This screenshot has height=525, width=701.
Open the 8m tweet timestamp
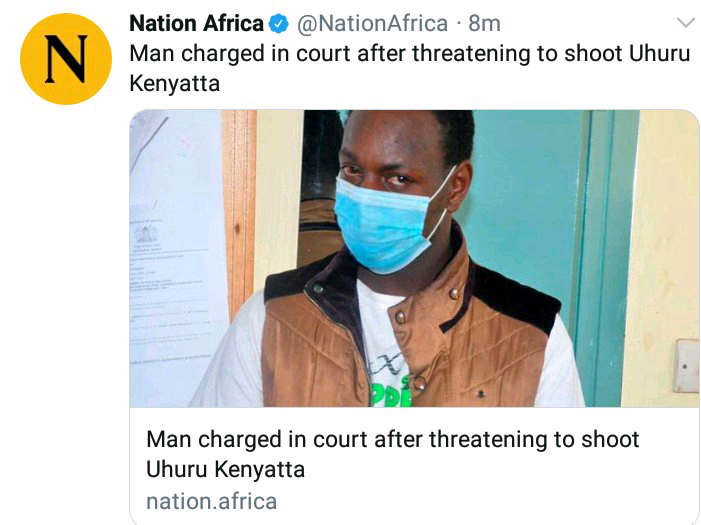(484, 24)
